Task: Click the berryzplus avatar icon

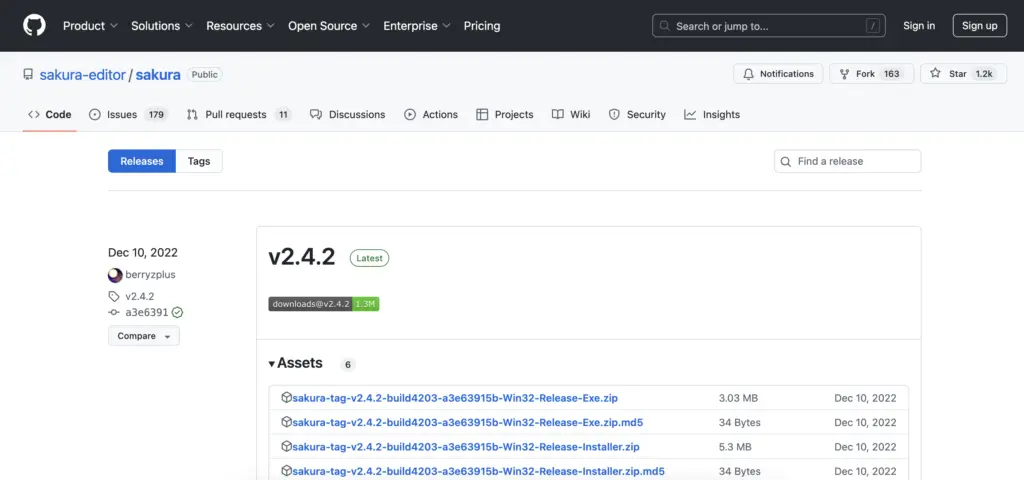Action: pos(115,275)
